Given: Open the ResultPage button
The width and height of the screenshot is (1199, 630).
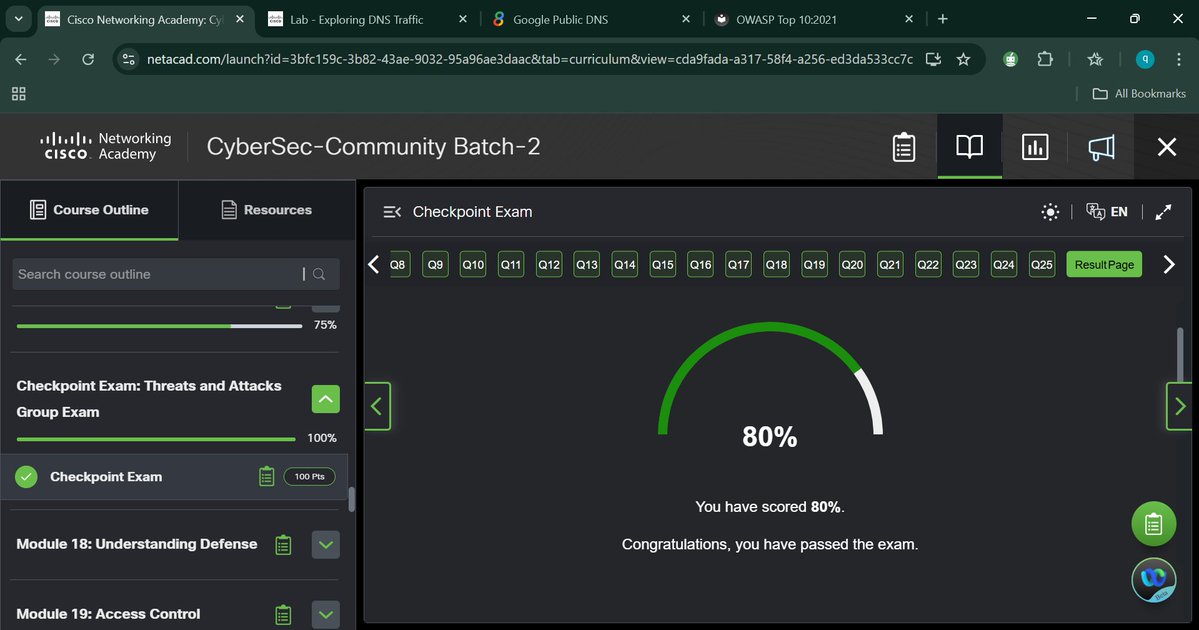Looking at the screenshot, I should 1104,265.
